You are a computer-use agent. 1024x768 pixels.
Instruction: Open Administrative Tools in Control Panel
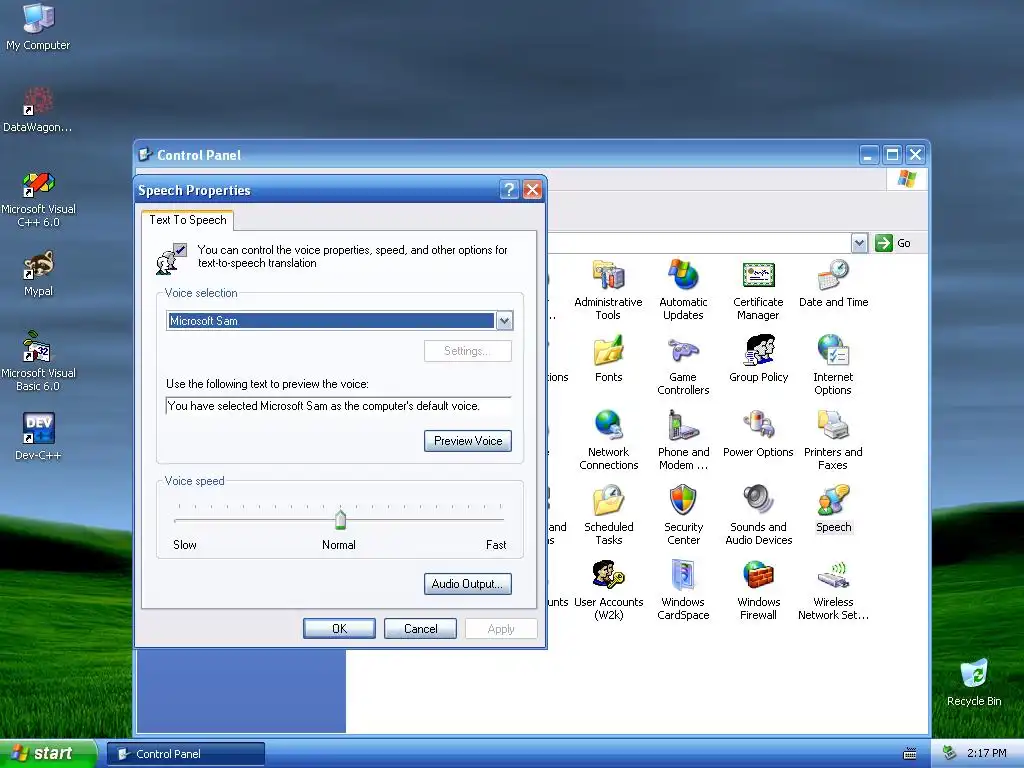click(608, 289)
